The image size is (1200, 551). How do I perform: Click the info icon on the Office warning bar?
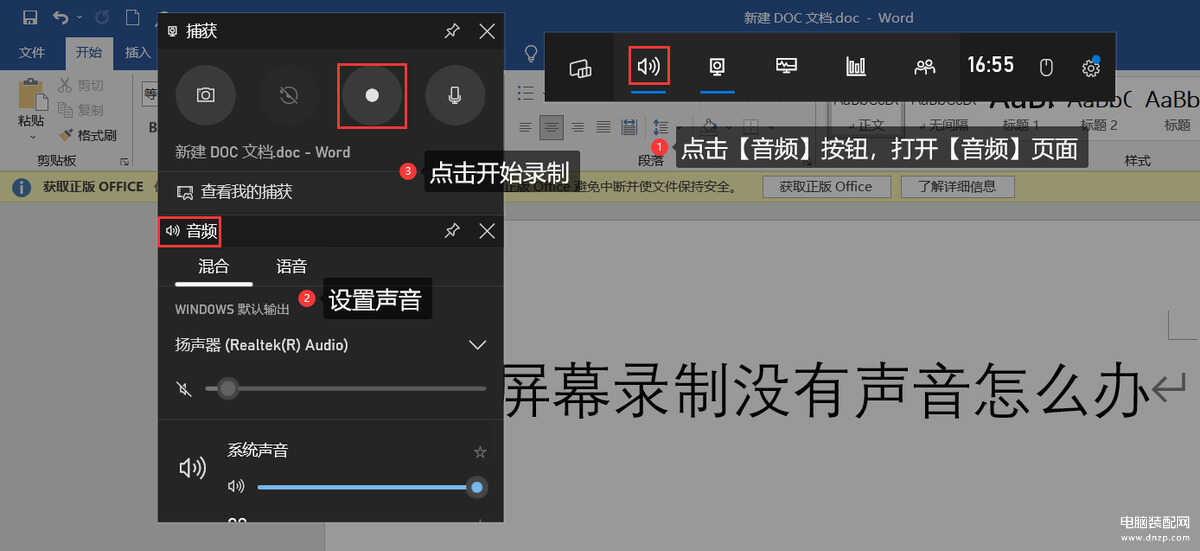click(x=21, y=187)
